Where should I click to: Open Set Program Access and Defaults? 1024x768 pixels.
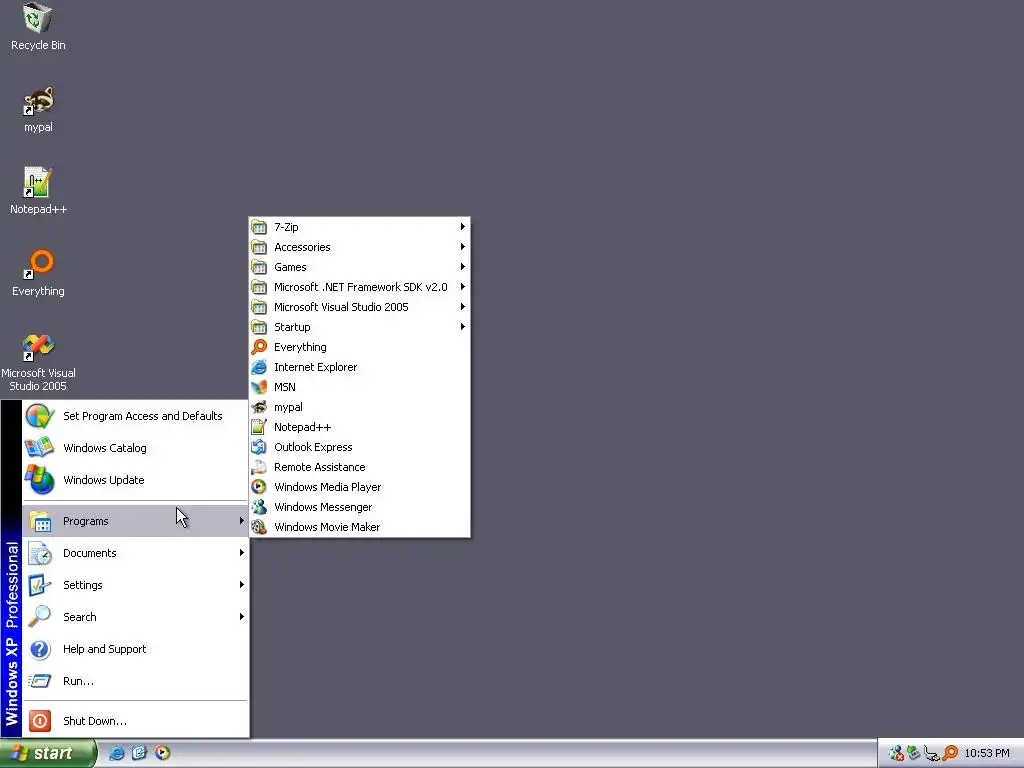coord(135,416)
